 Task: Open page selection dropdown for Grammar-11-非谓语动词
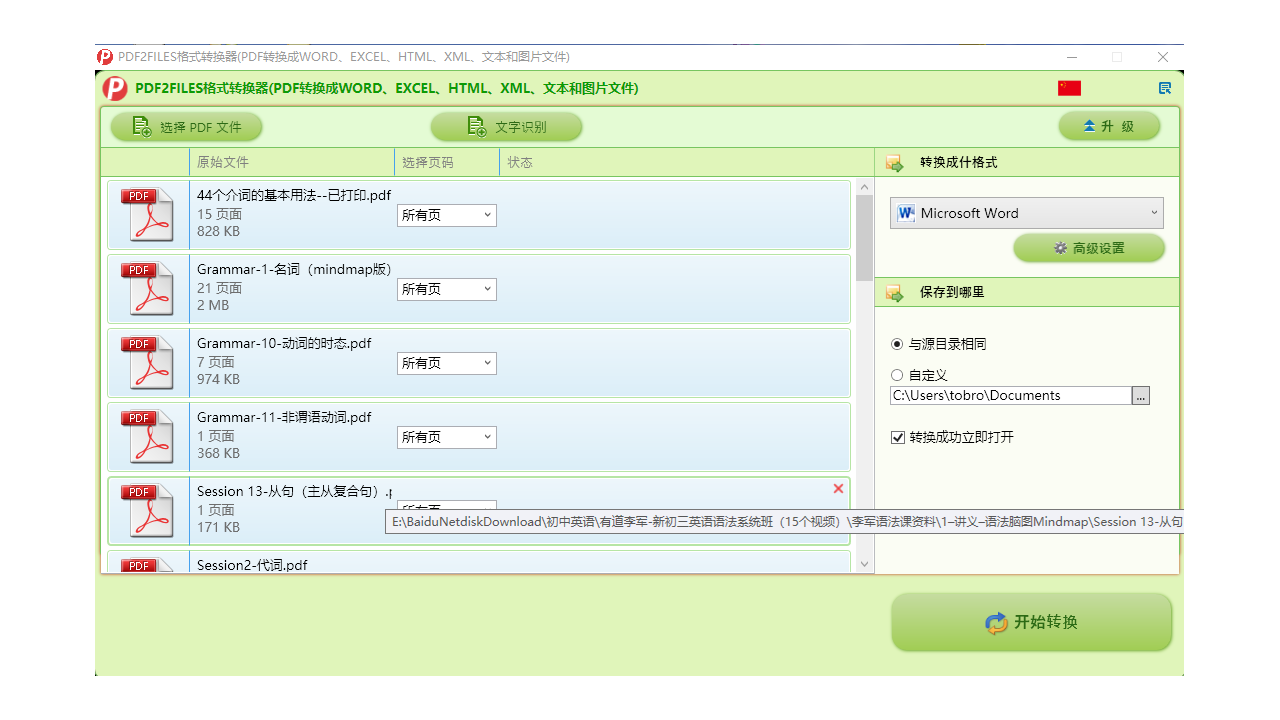click(x=447, y=437)
